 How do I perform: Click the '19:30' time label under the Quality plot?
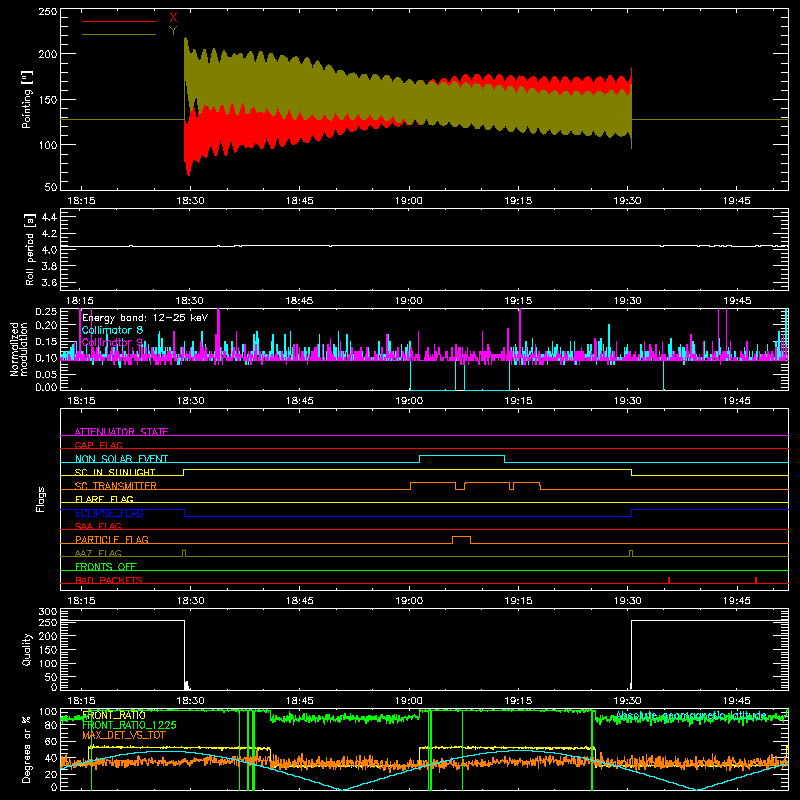pyautogui.click(x=628, y=701)
